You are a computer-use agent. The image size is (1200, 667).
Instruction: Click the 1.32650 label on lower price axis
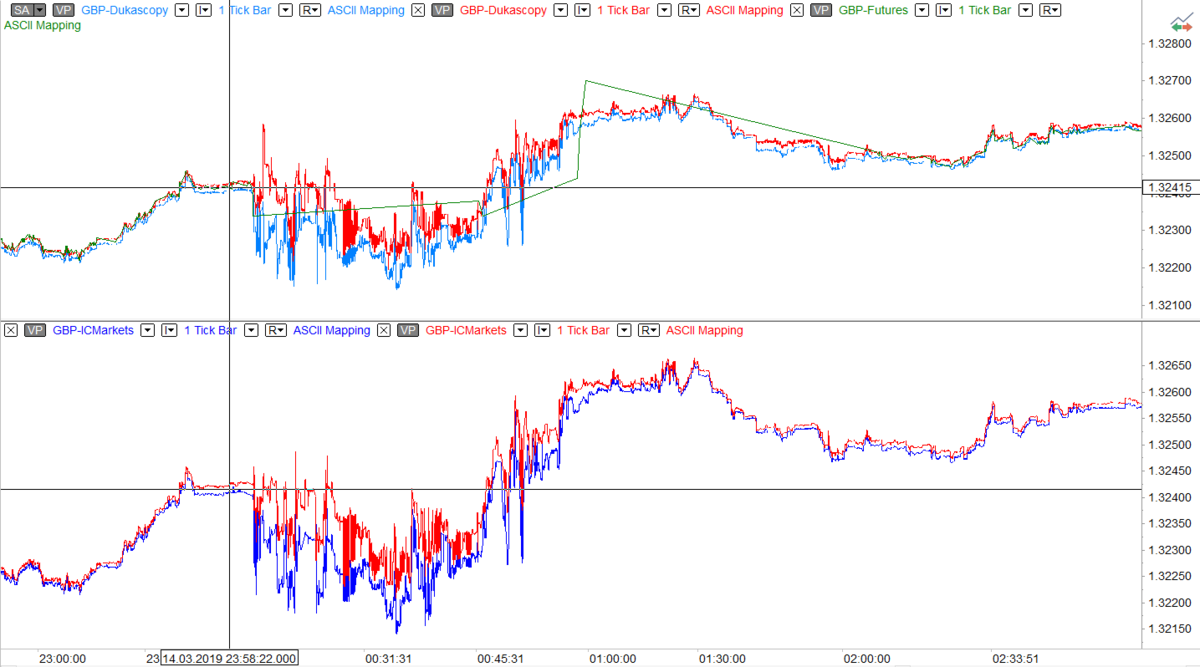(x=1170, y=366)
